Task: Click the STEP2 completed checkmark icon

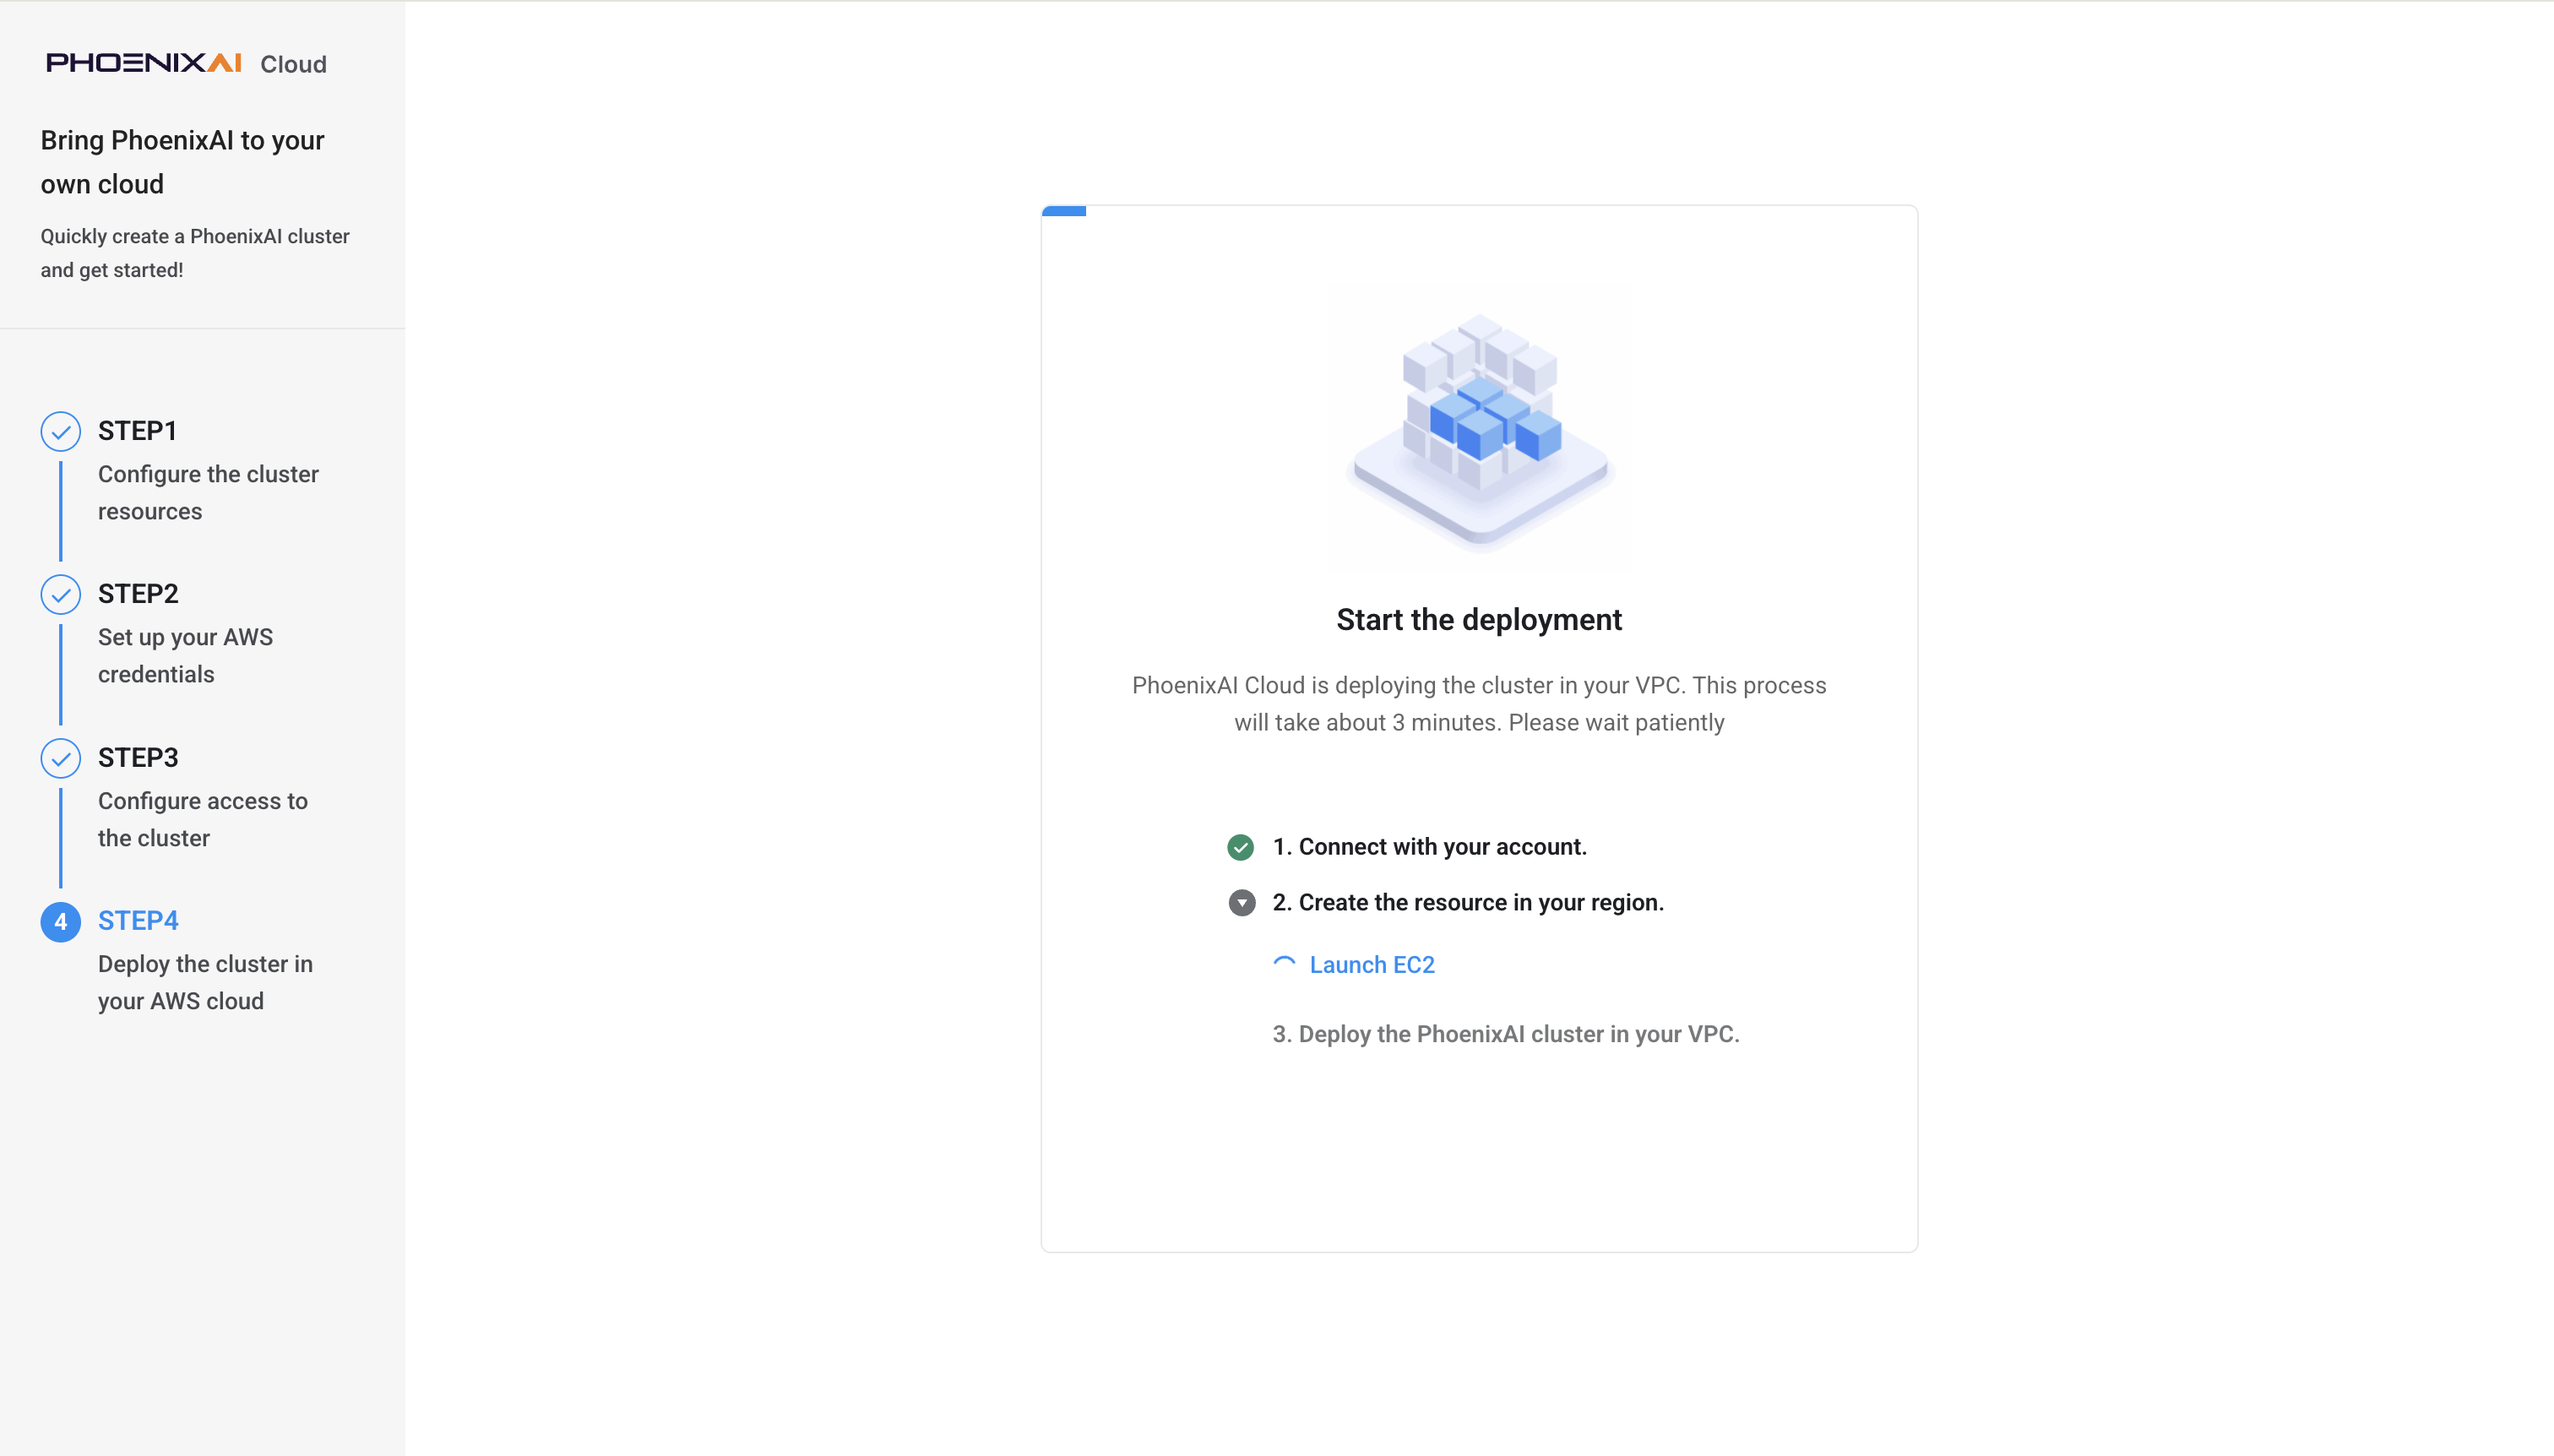Action: [x=61, y=594]
